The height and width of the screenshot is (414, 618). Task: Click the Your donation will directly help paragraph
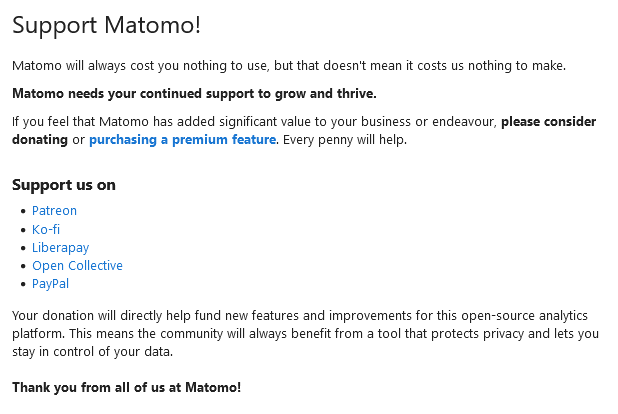305,334
